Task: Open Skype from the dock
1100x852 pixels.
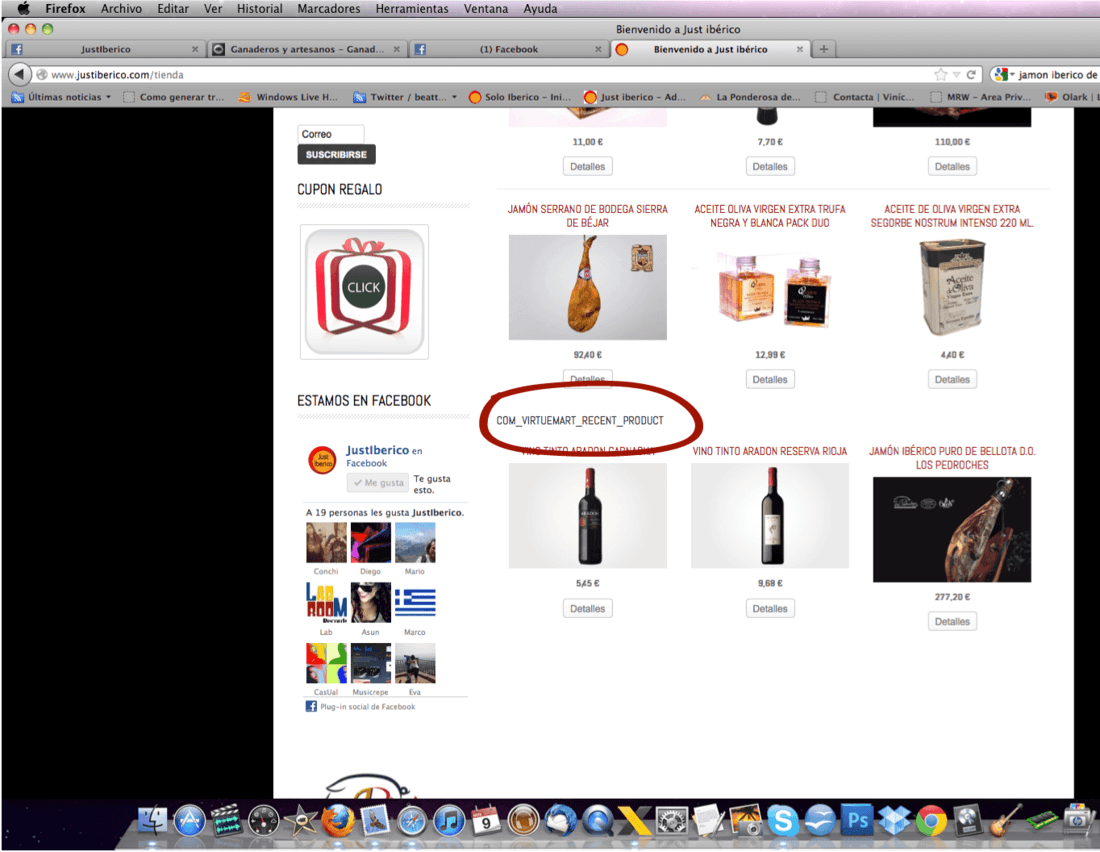Action: click(782, 820)
